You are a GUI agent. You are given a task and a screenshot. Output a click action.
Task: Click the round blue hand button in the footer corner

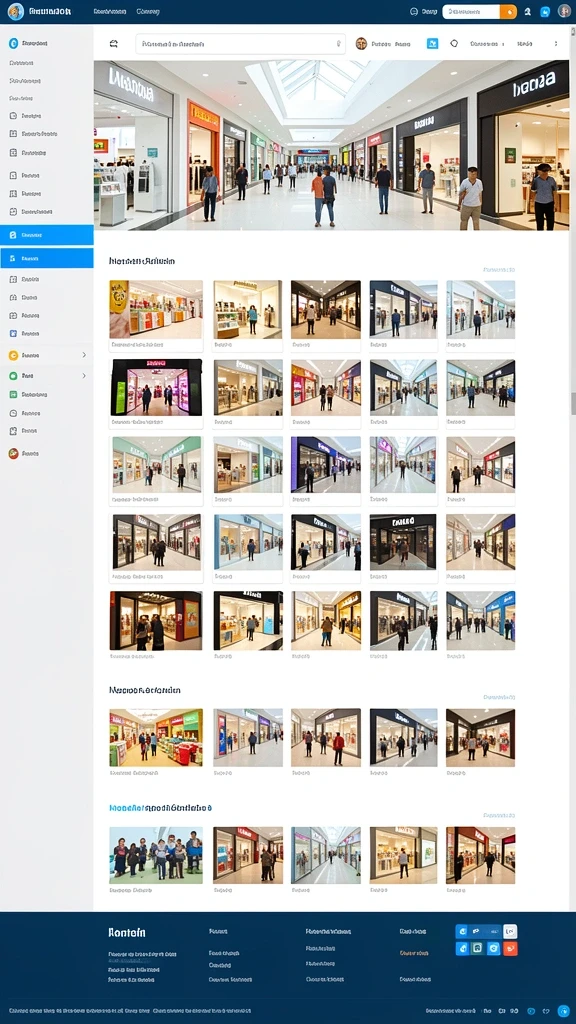pos(563,1010)
